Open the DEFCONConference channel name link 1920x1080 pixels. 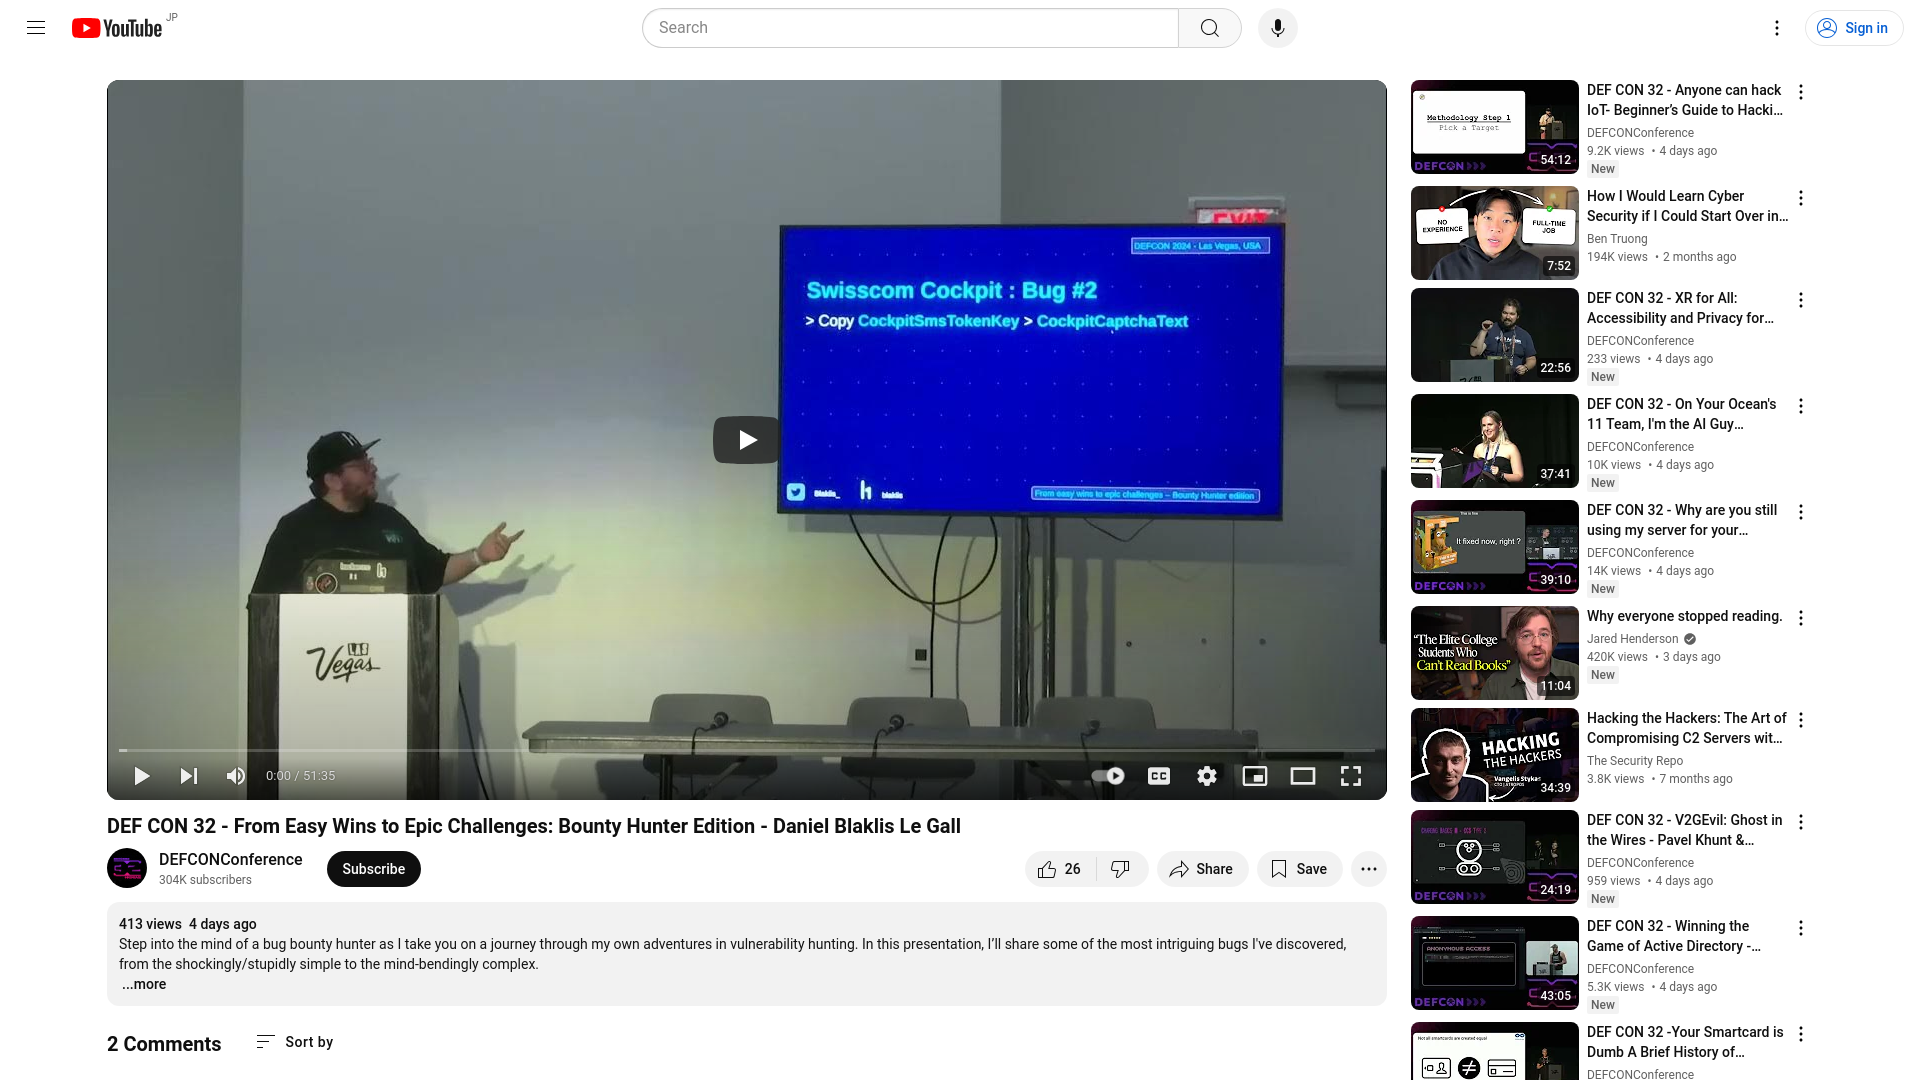coord(230,860)
